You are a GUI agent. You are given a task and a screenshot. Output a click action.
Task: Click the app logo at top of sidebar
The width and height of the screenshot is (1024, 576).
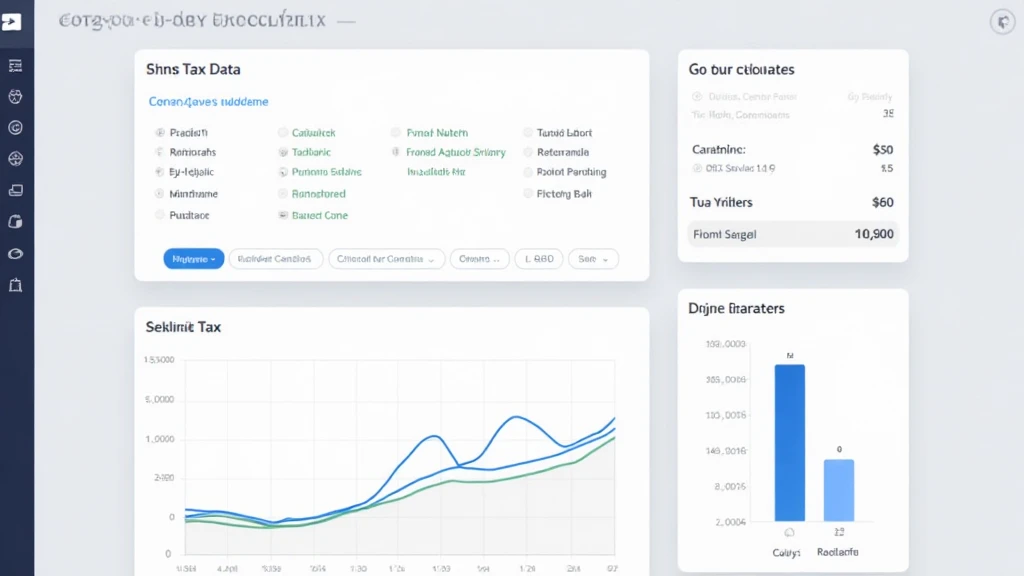12,22
